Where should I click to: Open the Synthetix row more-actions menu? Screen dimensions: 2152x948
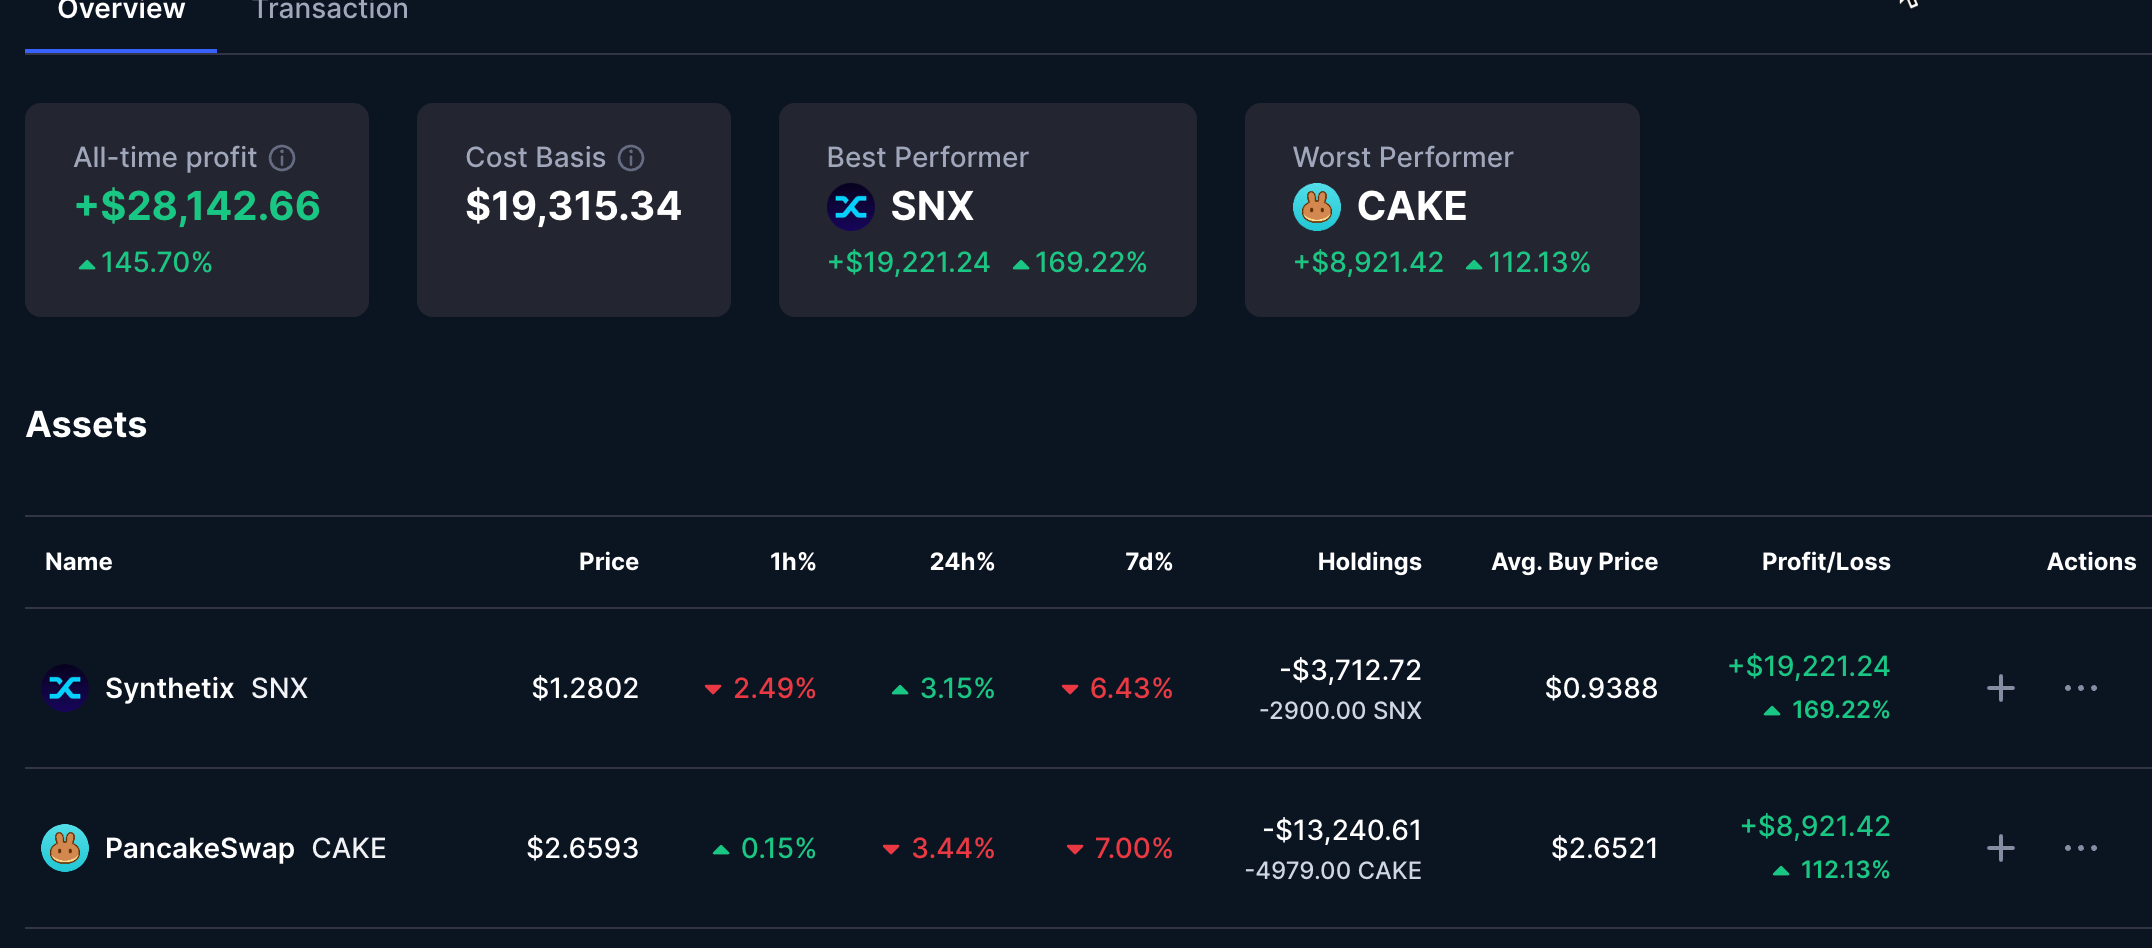click(2080, 688)
